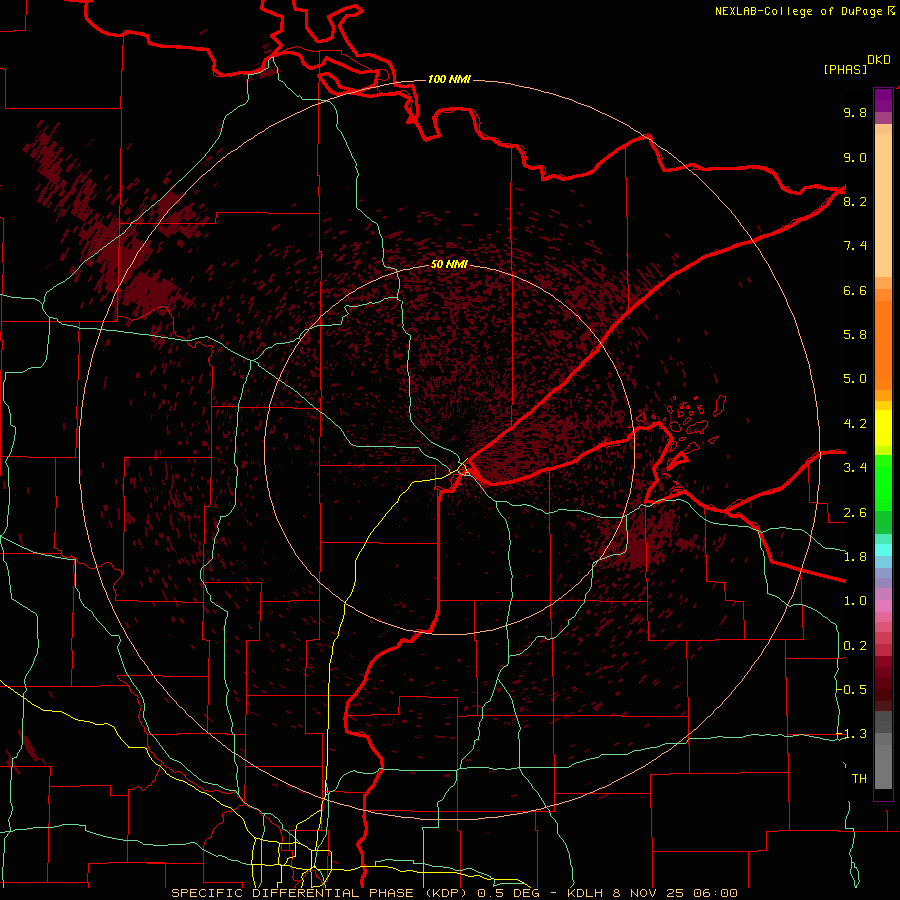
Task: Click the 7.4 legend value
Action: [x=855, y=246]
